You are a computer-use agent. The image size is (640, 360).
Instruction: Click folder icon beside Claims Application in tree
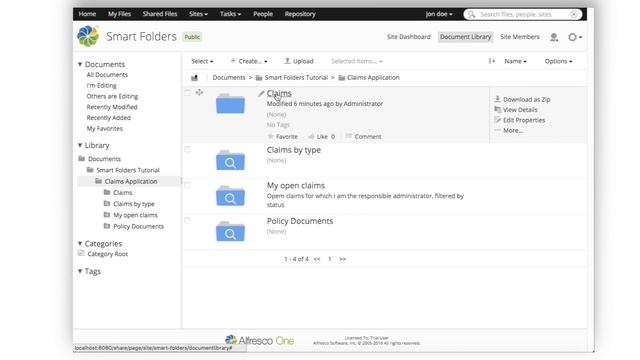(98, 181)
